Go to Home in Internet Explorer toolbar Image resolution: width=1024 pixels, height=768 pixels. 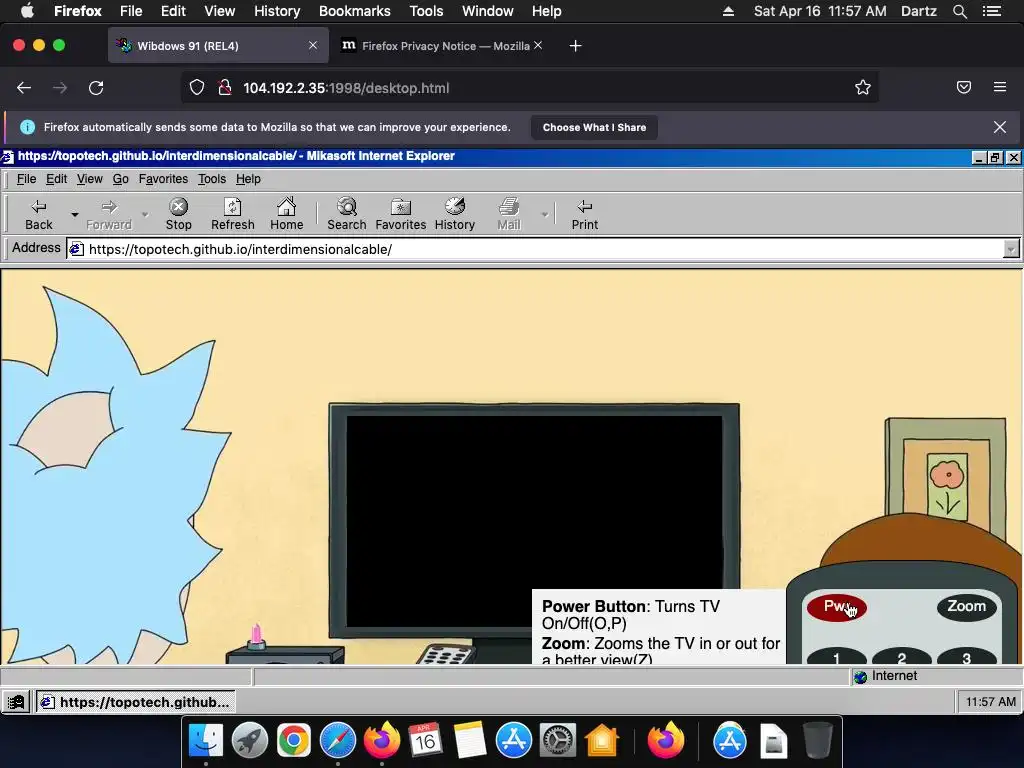[287, 214]
